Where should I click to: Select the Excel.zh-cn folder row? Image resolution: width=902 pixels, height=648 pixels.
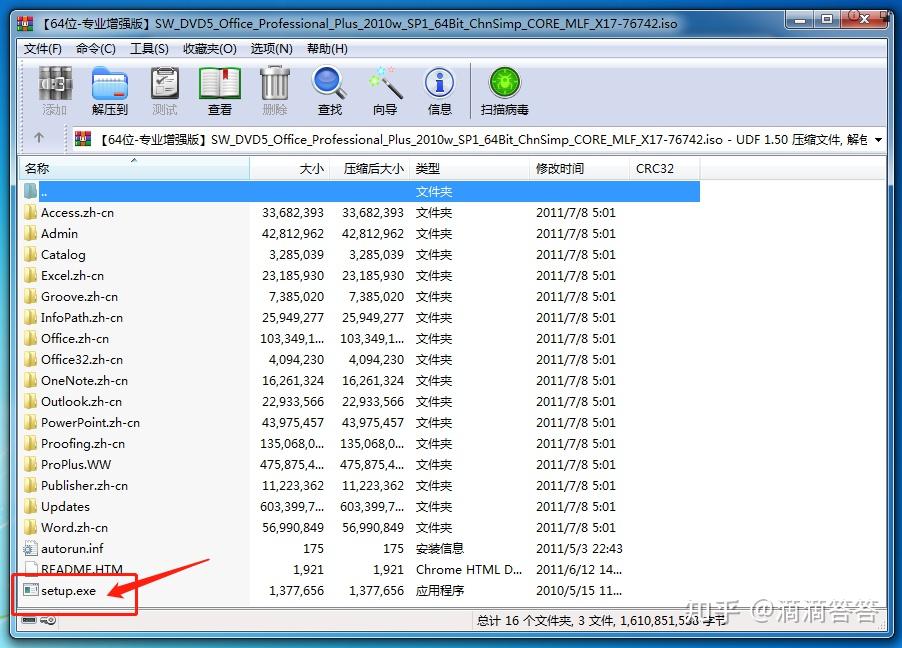coord(360,276)
